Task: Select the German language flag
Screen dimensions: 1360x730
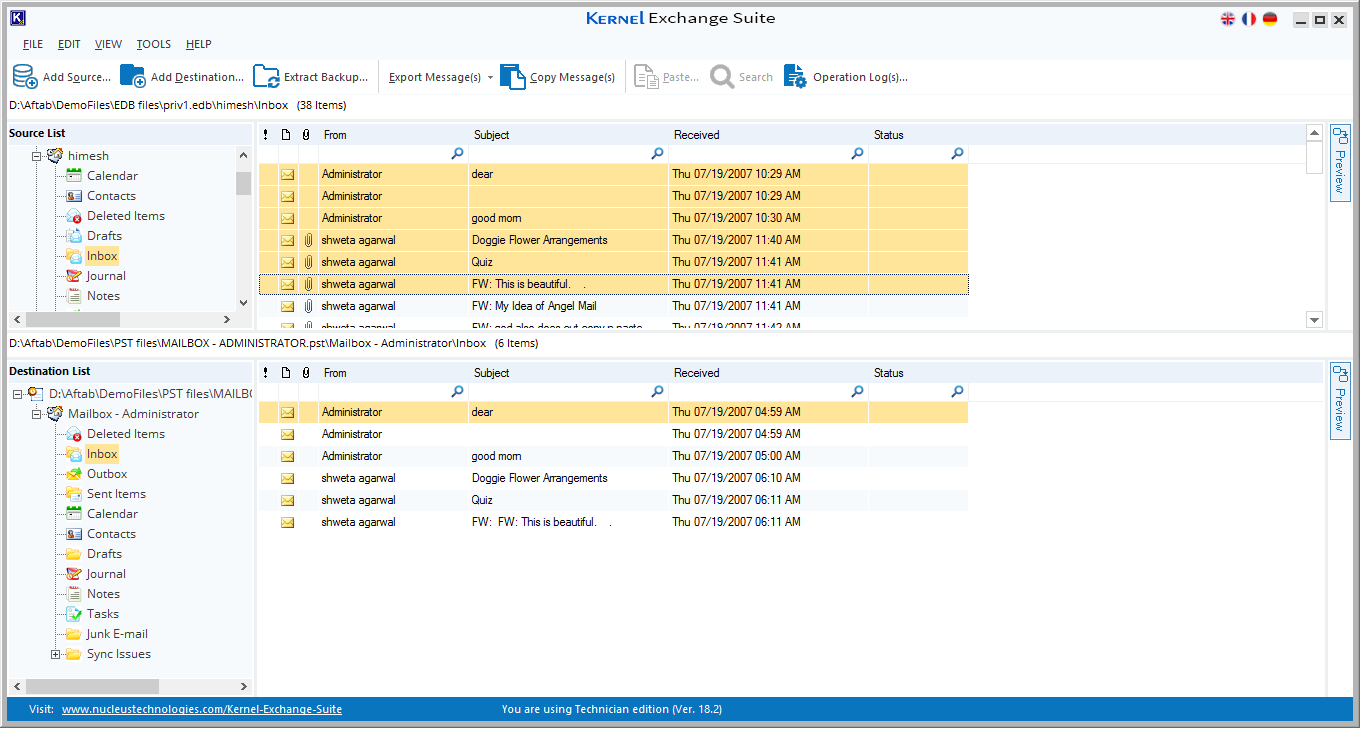Action: [1270, 19]
